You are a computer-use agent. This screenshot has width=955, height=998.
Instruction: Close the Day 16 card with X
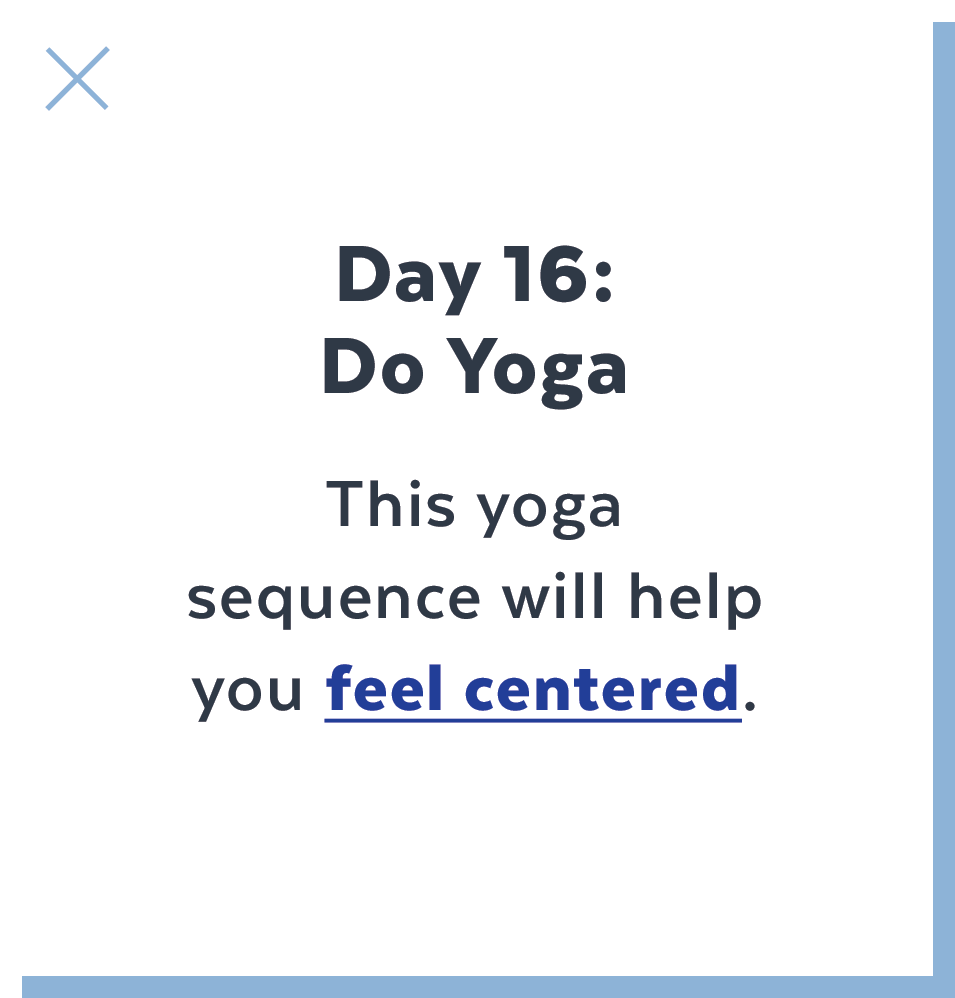click(x=77, y=78)
